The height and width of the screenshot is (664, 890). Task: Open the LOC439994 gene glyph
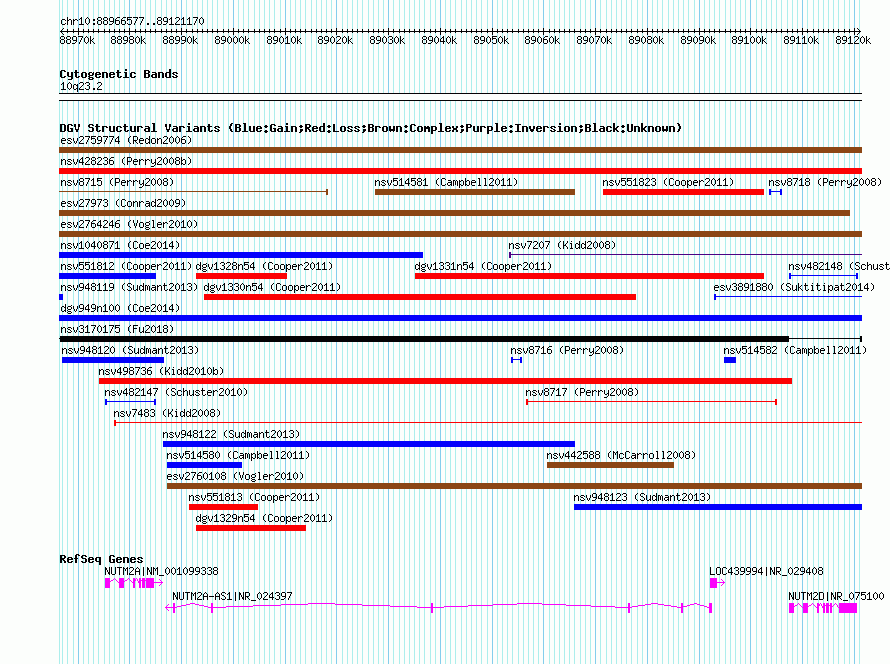point(717,583)
